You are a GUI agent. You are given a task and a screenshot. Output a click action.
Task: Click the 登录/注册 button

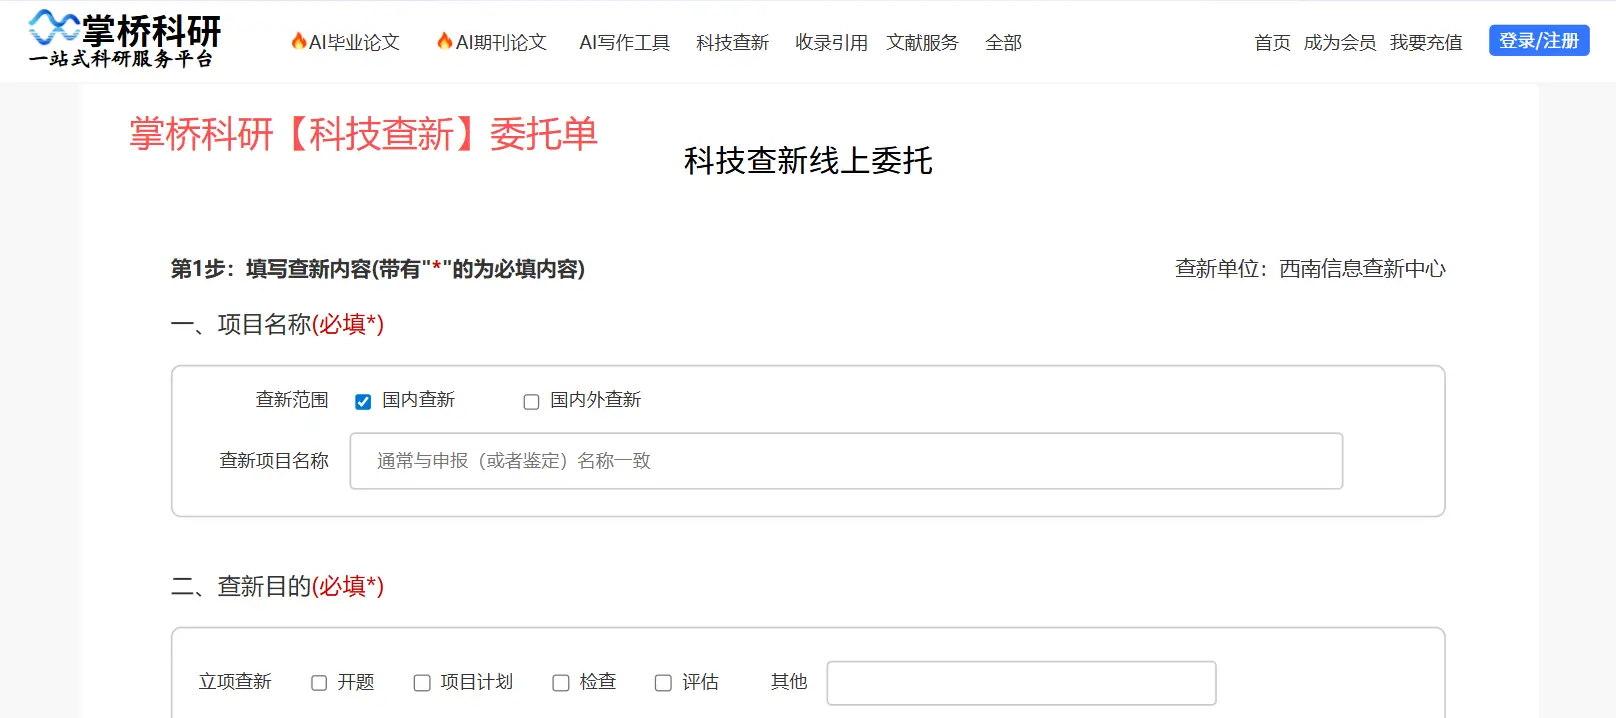[x=1539, y=40]
